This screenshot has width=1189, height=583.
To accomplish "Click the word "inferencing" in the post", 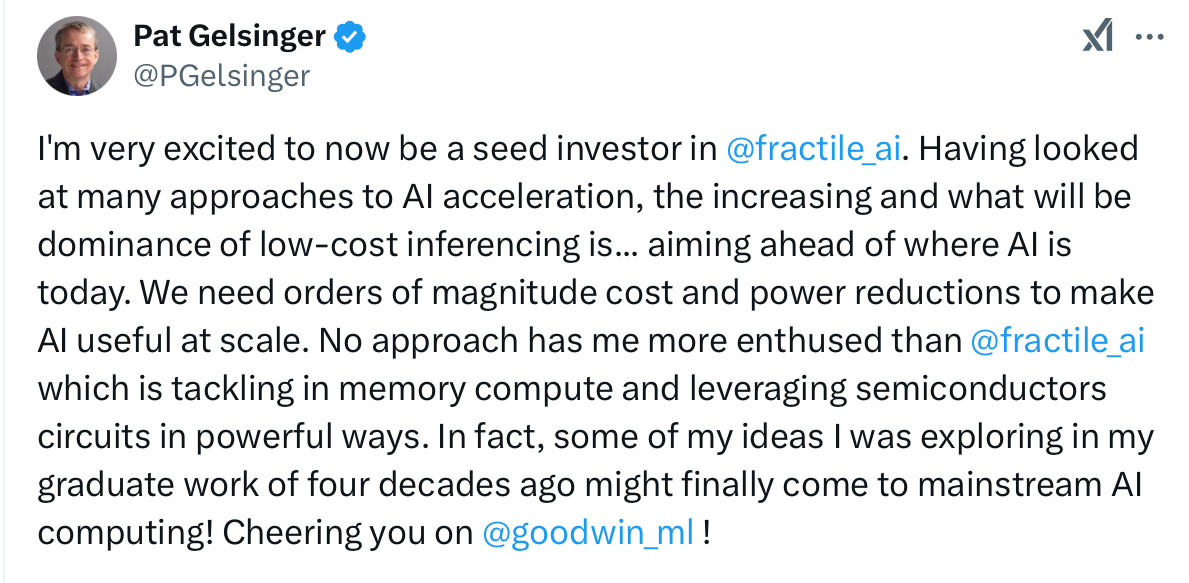I will [x=448, y=246].
